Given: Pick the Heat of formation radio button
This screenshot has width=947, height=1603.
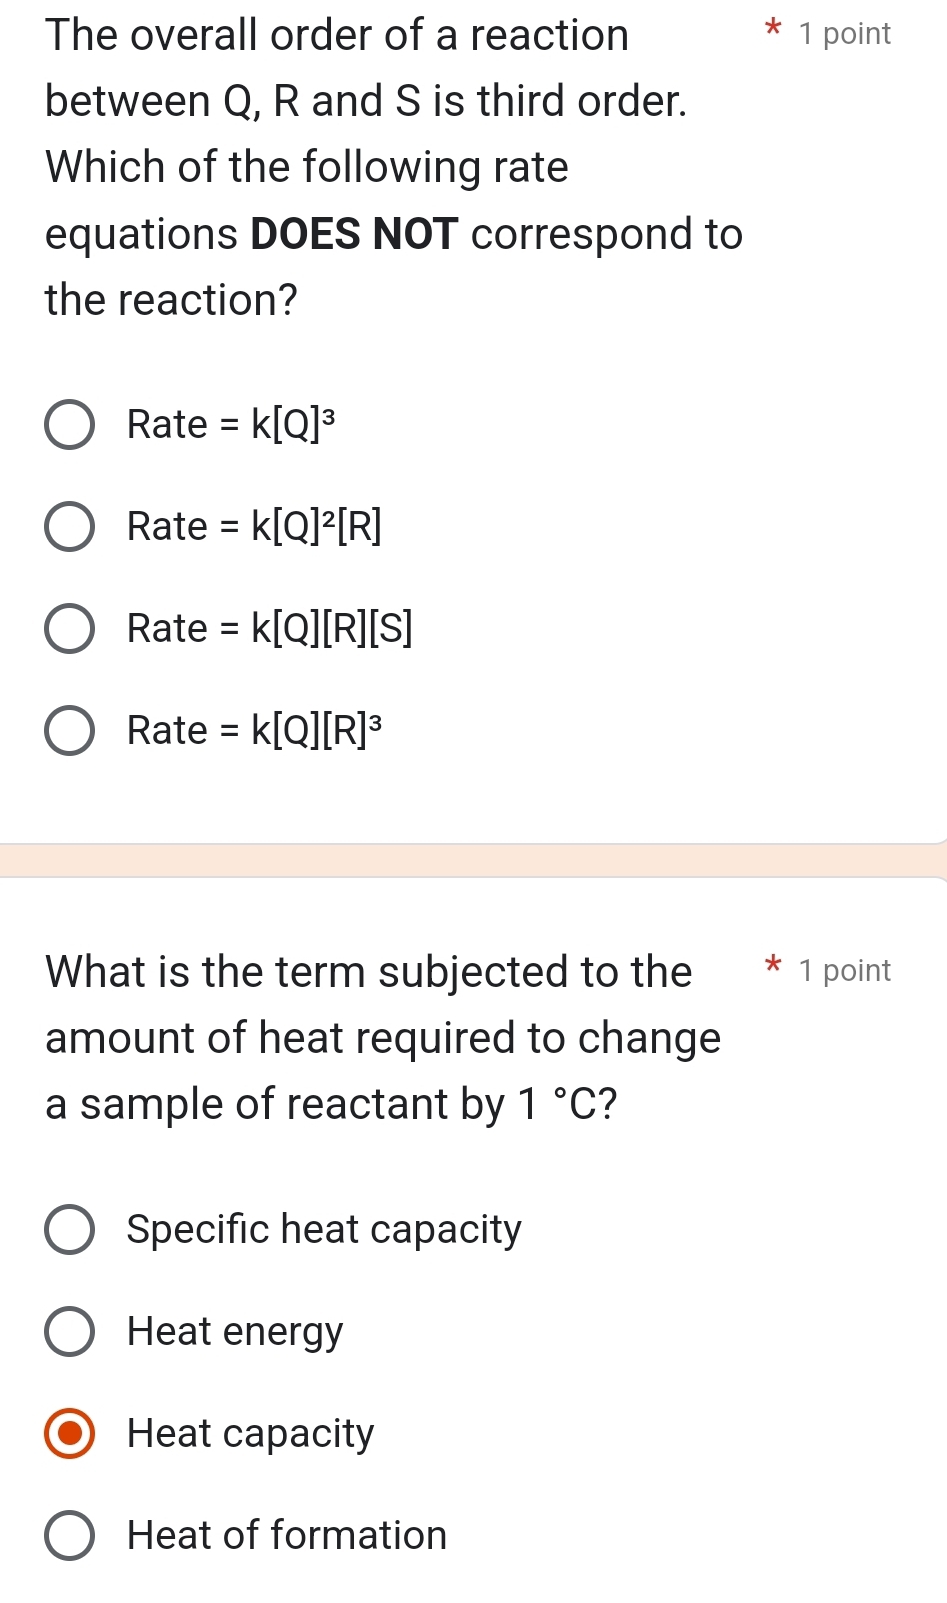Looking at the screenshot, I should [70, 1536].
